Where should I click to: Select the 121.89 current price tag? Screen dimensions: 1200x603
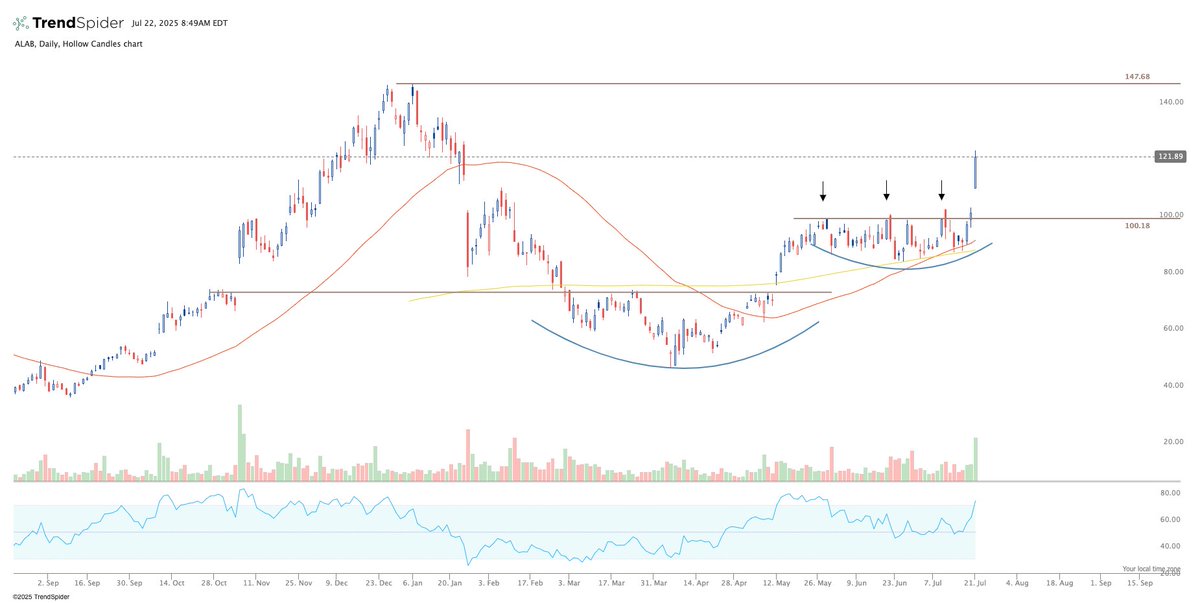tap(1170, 157)
